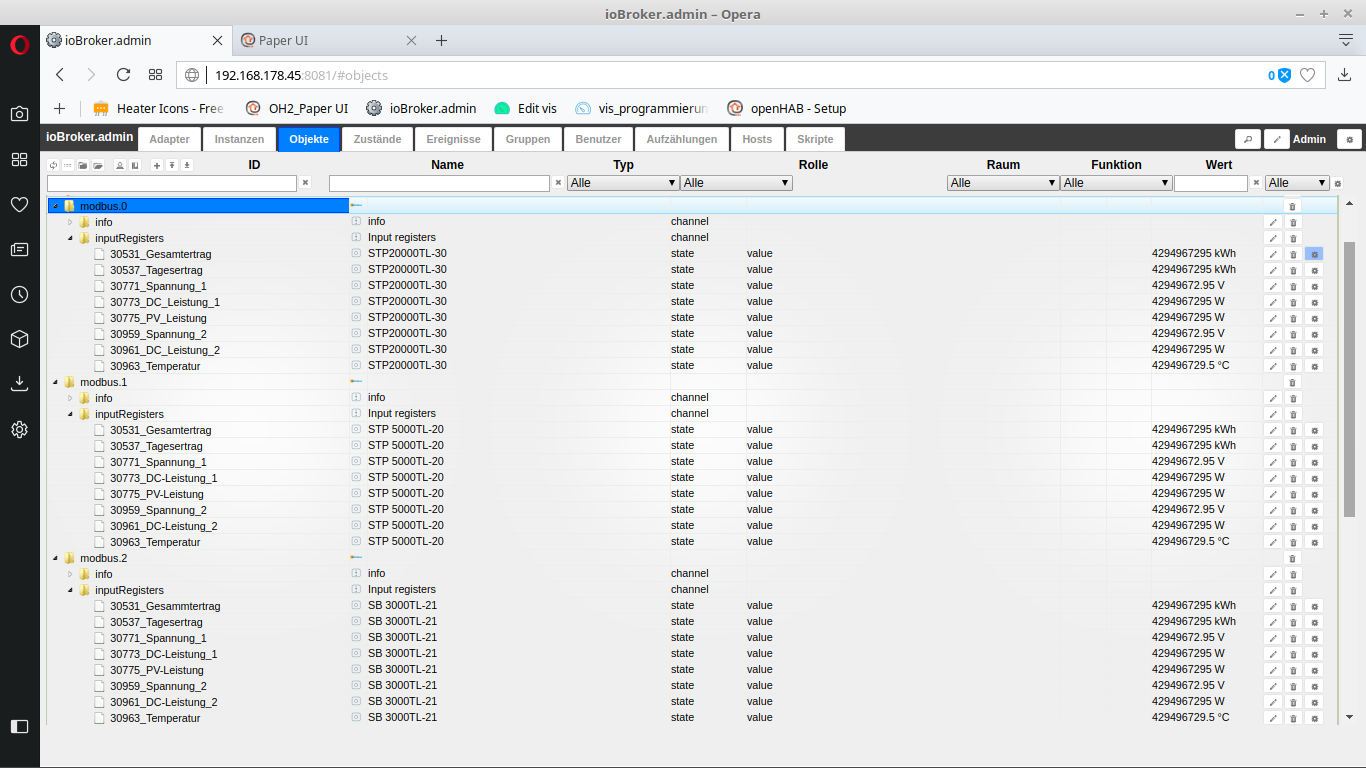Open the Funktion filter dropdown
Screen dimensions: 1366x768
(x=1116, y=183)
